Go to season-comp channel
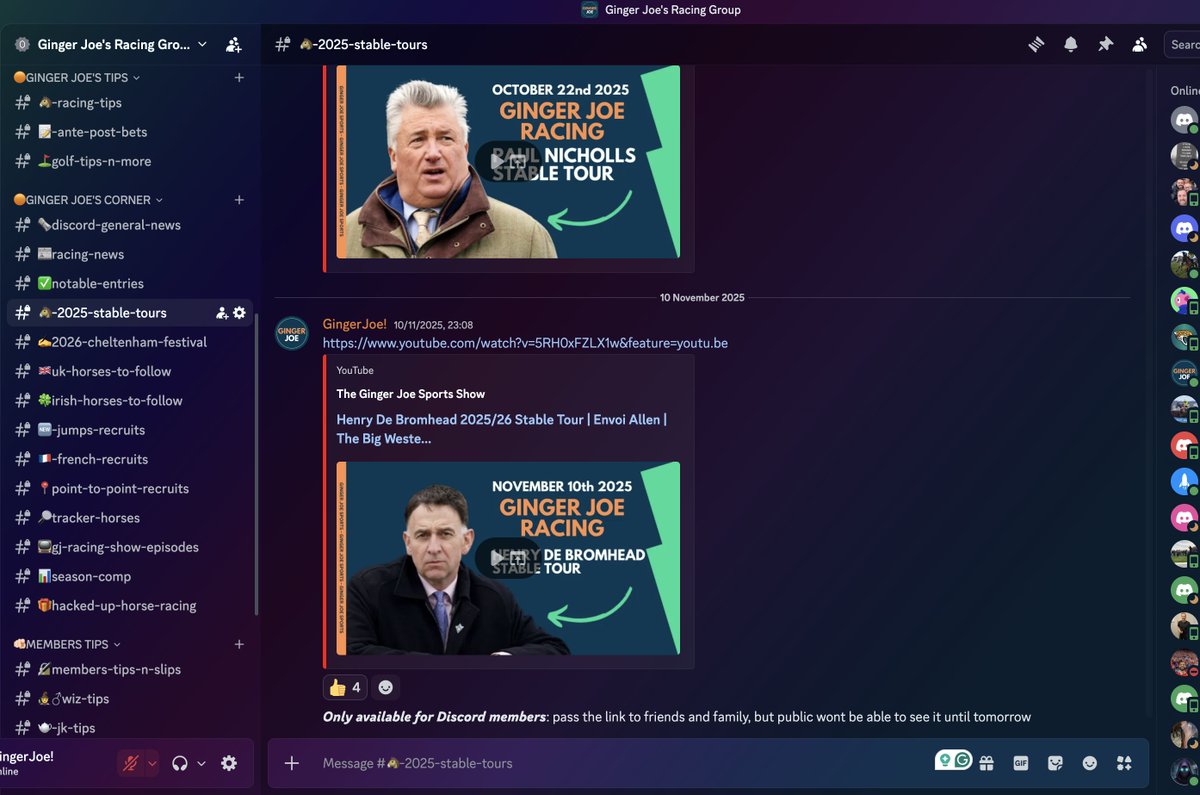1200x795 pixels. pos(130,576)
